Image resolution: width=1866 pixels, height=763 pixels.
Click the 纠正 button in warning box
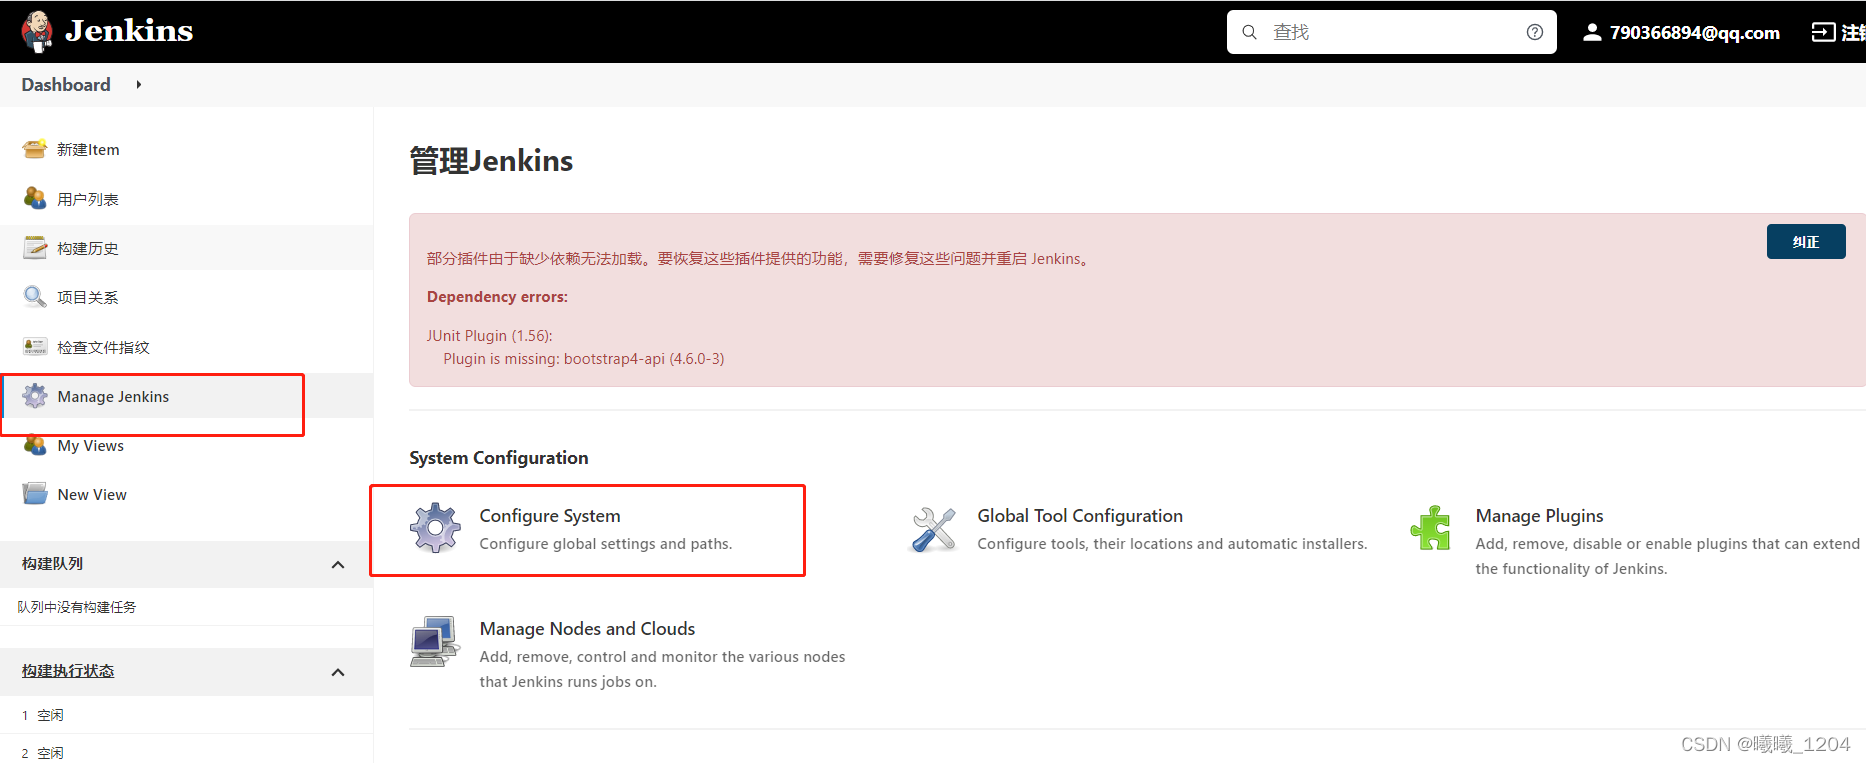click(x=1806, y=242)
